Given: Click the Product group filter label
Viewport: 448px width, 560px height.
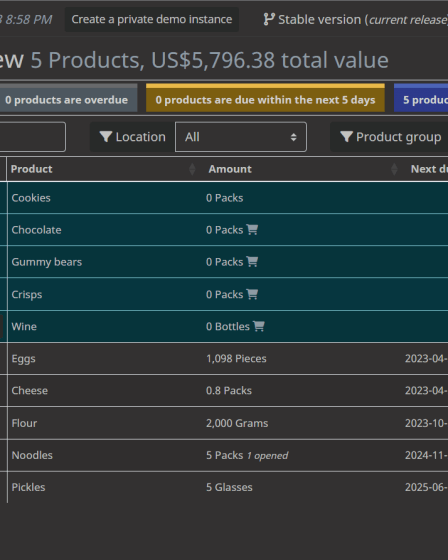Looking at the screenshot, I should coord(399,137).
